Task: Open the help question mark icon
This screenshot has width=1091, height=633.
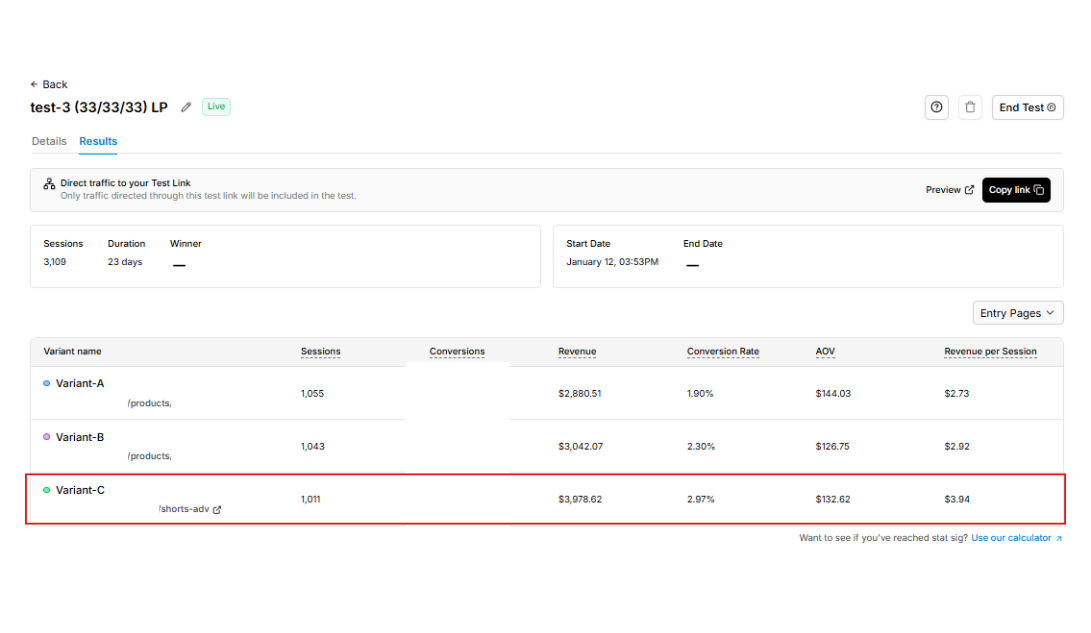Action: point(936,107)
